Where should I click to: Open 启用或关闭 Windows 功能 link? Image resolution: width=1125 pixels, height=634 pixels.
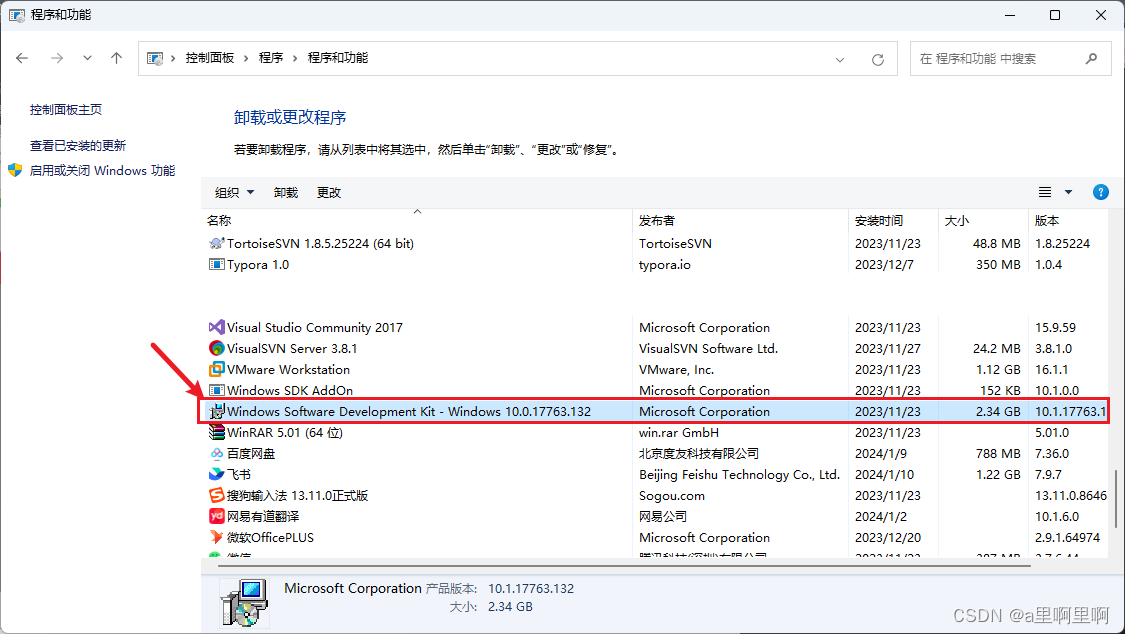click(x=103, y=171)
